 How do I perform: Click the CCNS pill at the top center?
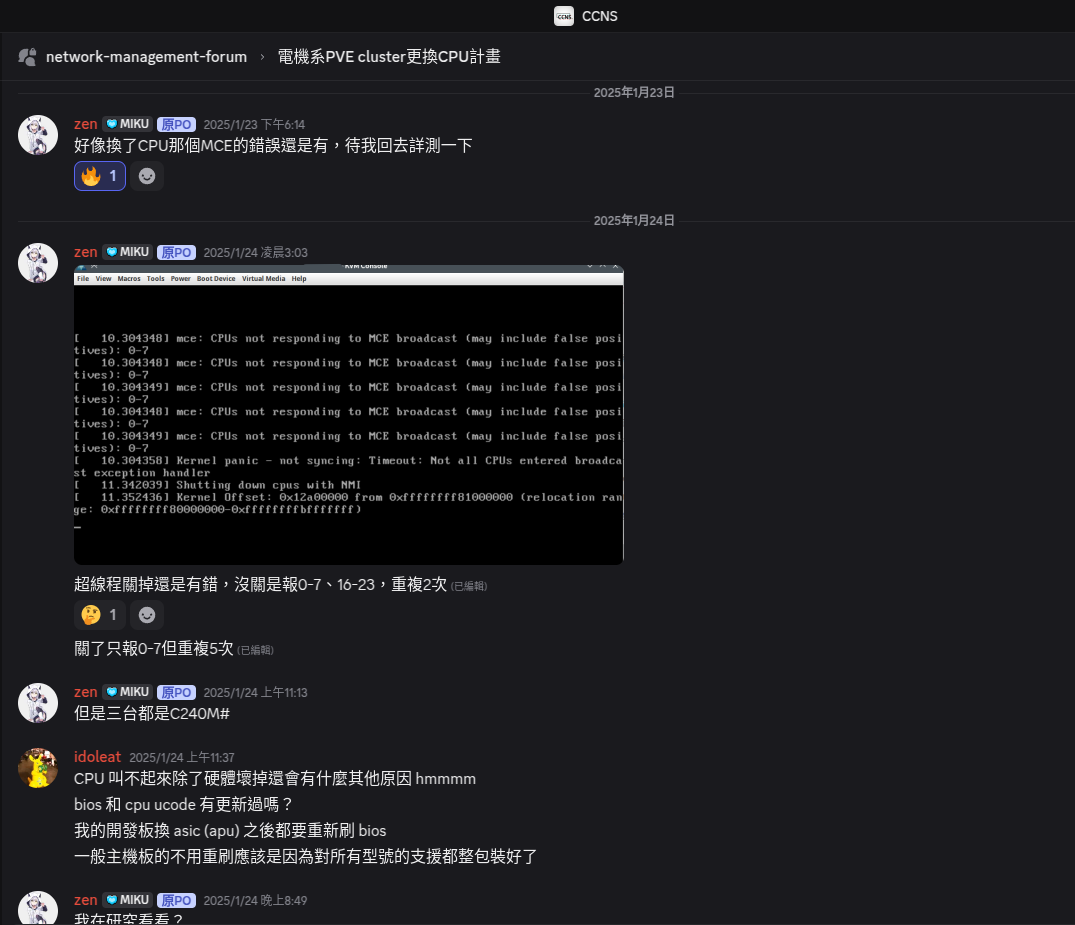coord(586,16)
